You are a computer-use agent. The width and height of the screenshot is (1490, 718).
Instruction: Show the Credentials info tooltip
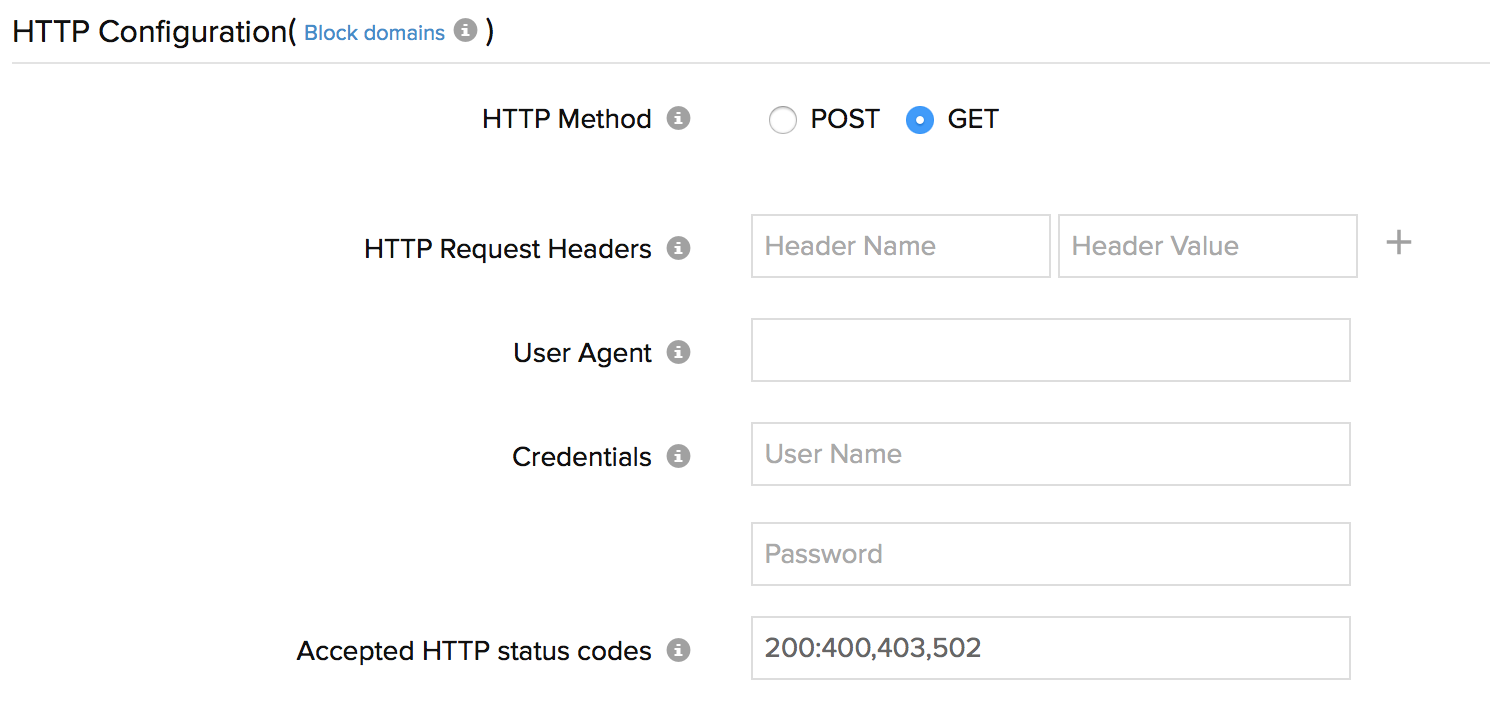point(680,456)
